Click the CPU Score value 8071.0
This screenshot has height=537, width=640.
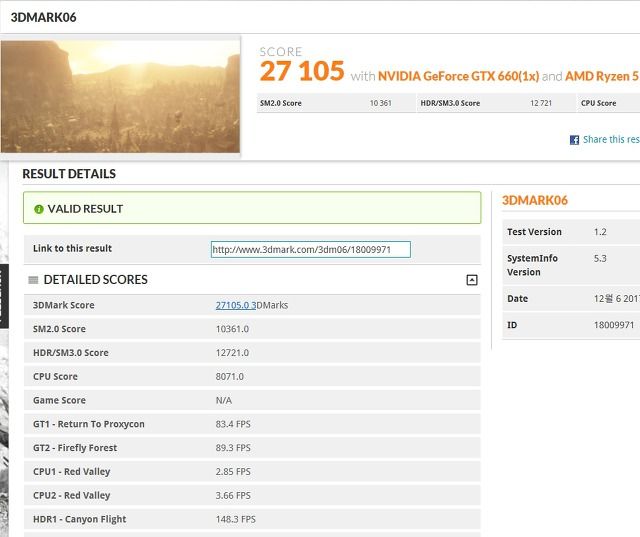click(x=229, y=377)
